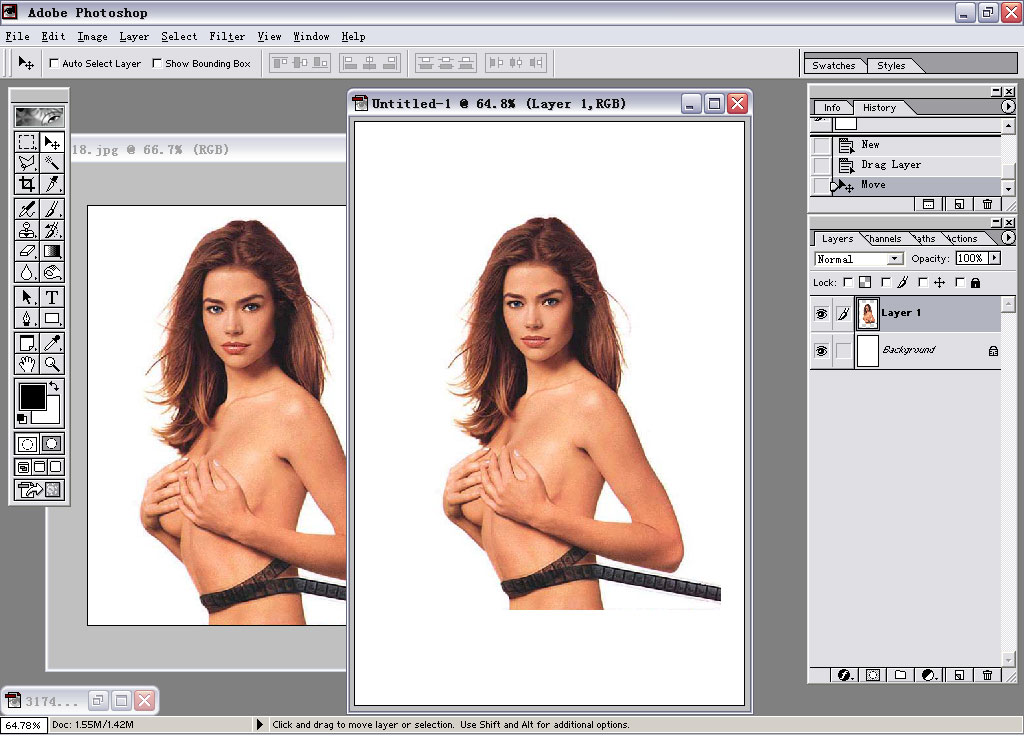
Task: Click the foreground black color swatch
Action: click(x=32, y=396)
